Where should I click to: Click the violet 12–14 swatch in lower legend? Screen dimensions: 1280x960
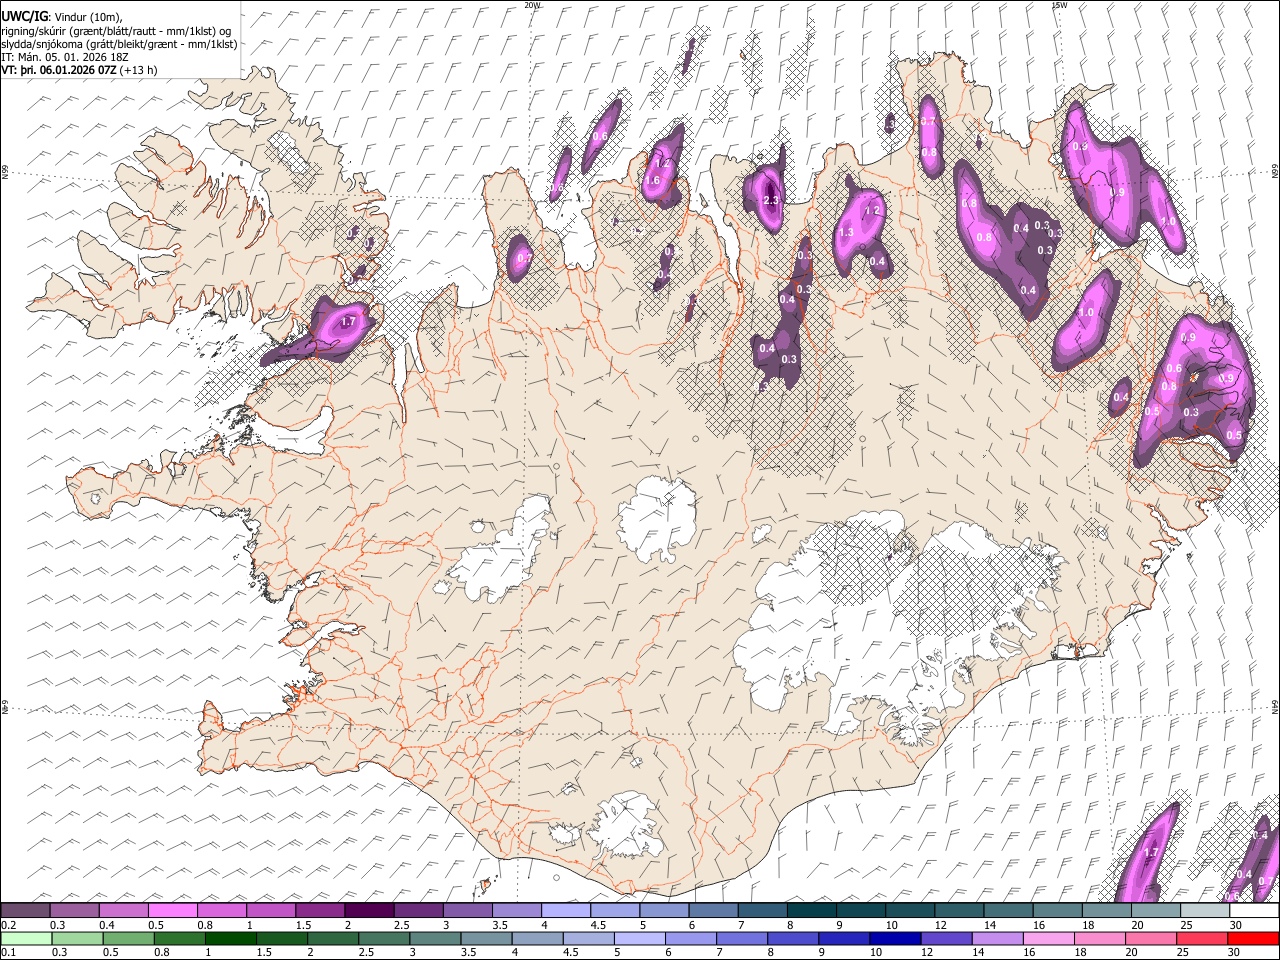[946, 938]
